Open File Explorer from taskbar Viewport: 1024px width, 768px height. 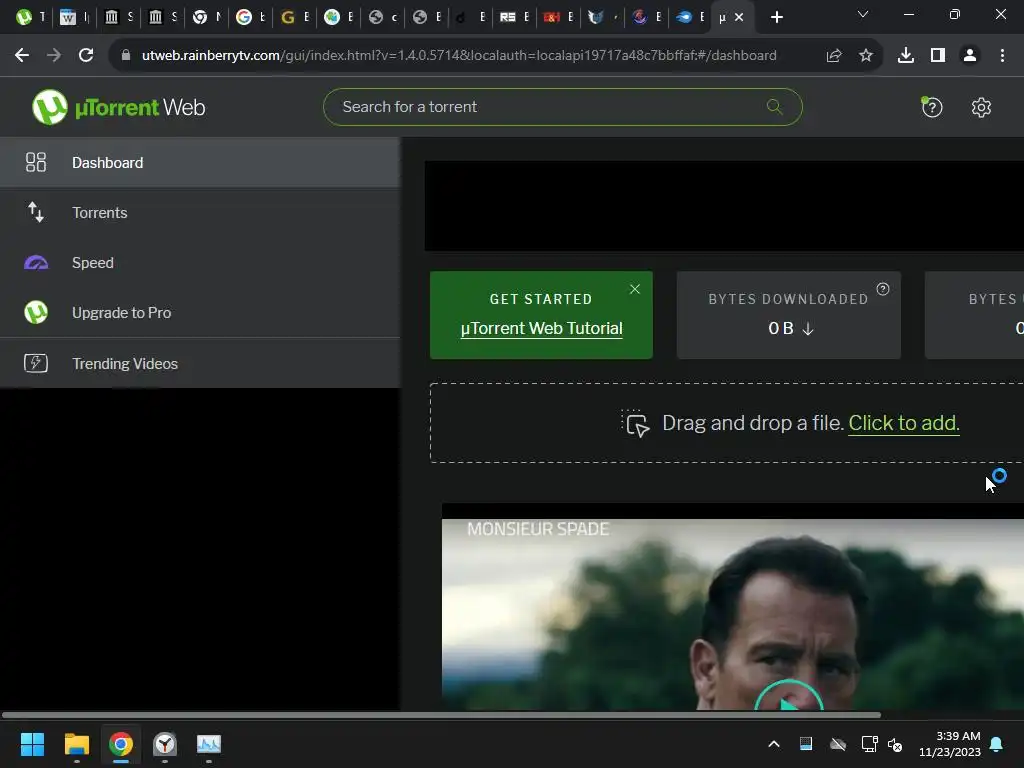click(x=76, y=744)
